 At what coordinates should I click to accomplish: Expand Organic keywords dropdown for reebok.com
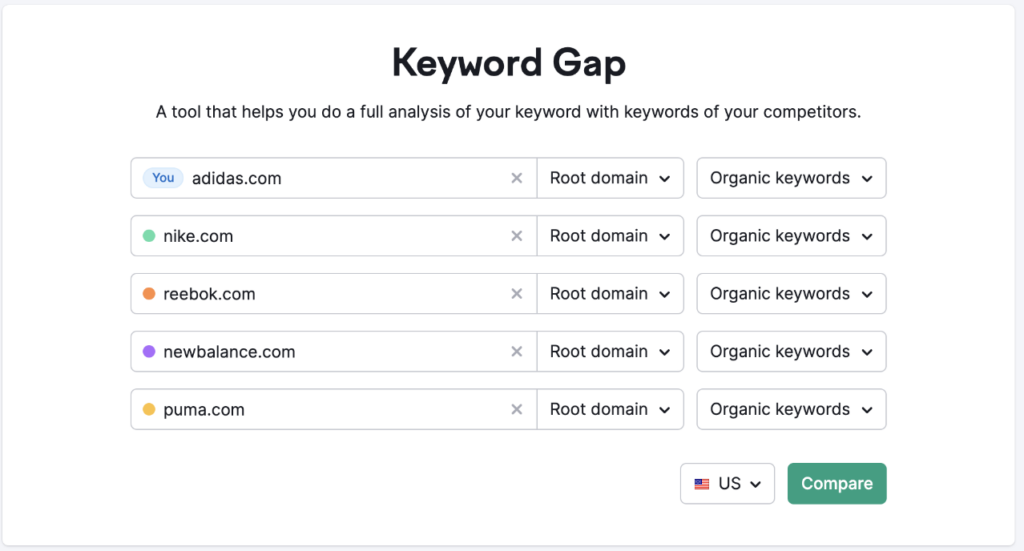coord(792,294)
